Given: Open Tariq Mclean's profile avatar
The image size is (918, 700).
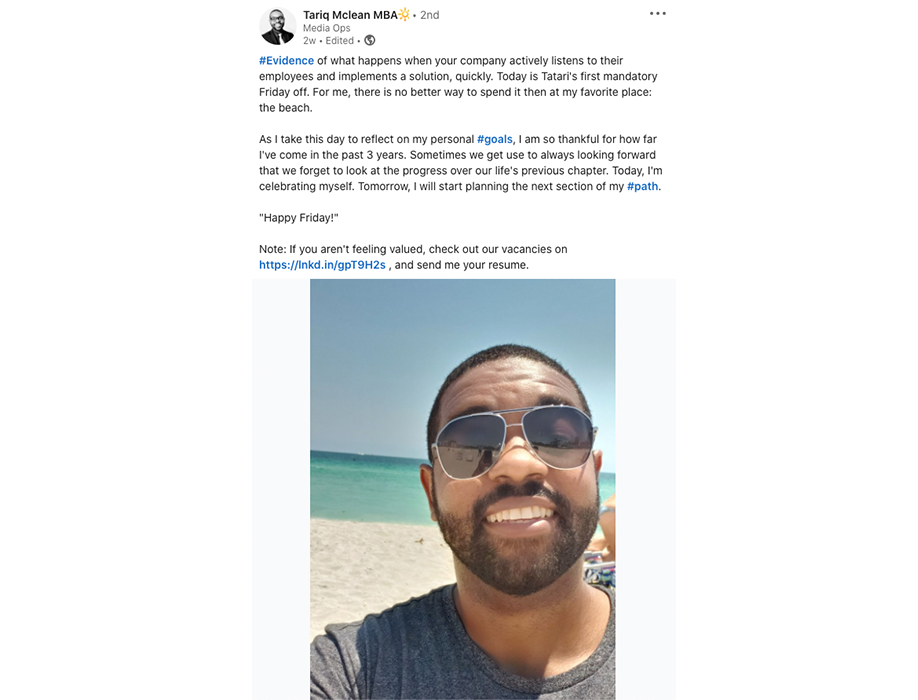Looking at the screenshot, I should point(278,26).
